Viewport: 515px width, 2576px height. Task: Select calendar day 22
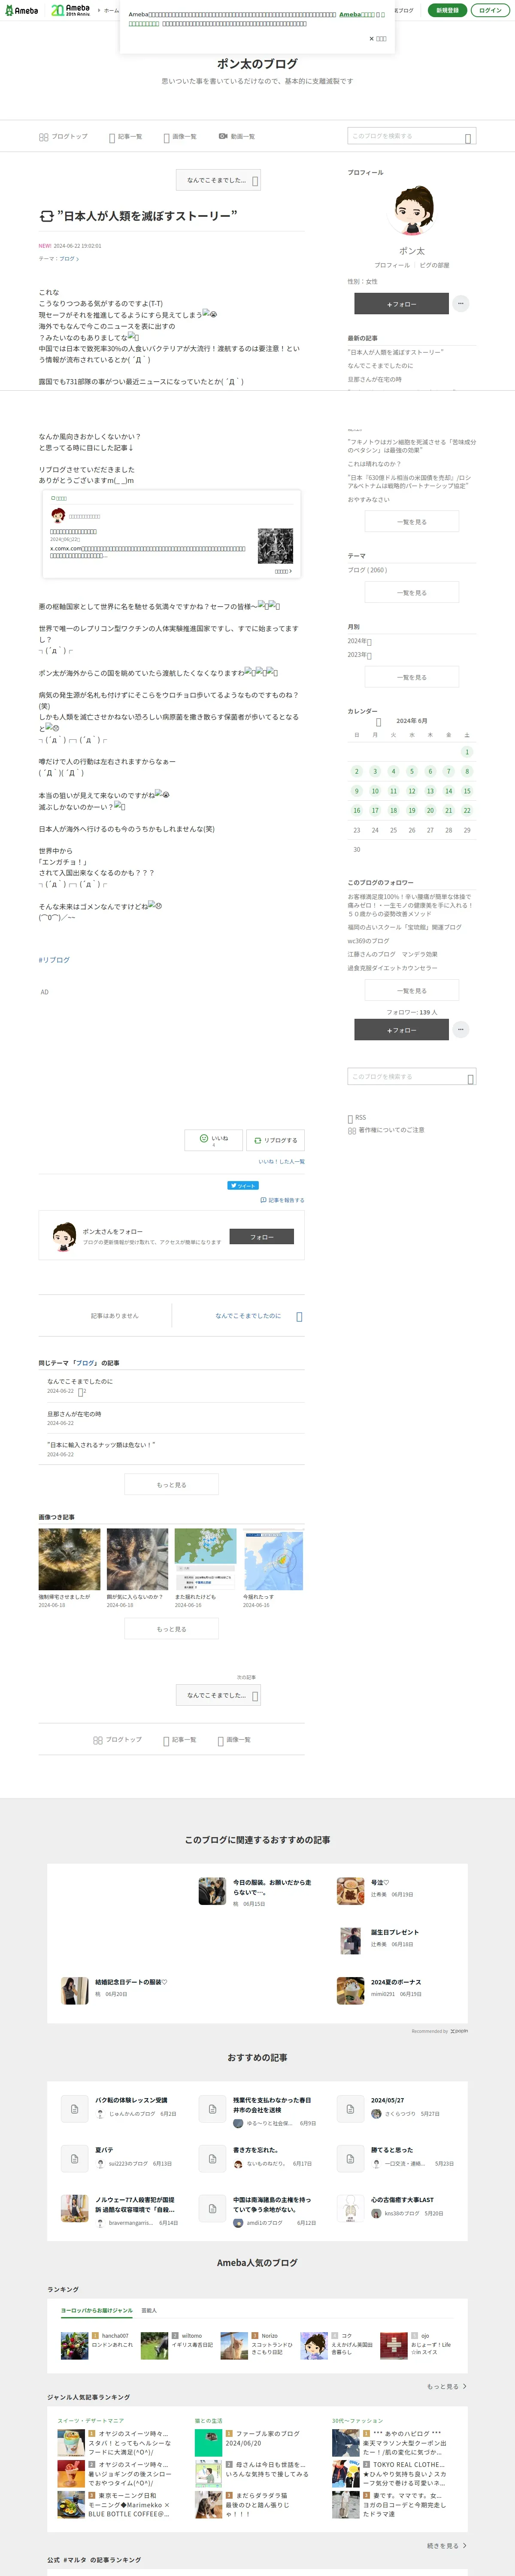pos(466,811)
